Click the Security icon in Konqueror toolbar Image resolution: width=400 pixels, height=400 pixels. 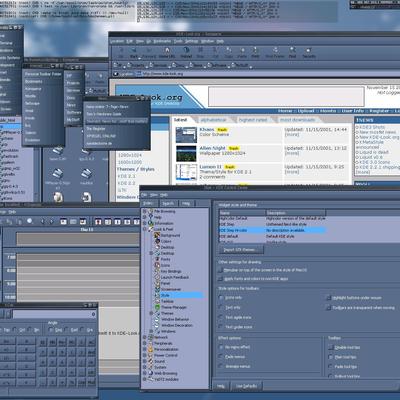[308, 50]
